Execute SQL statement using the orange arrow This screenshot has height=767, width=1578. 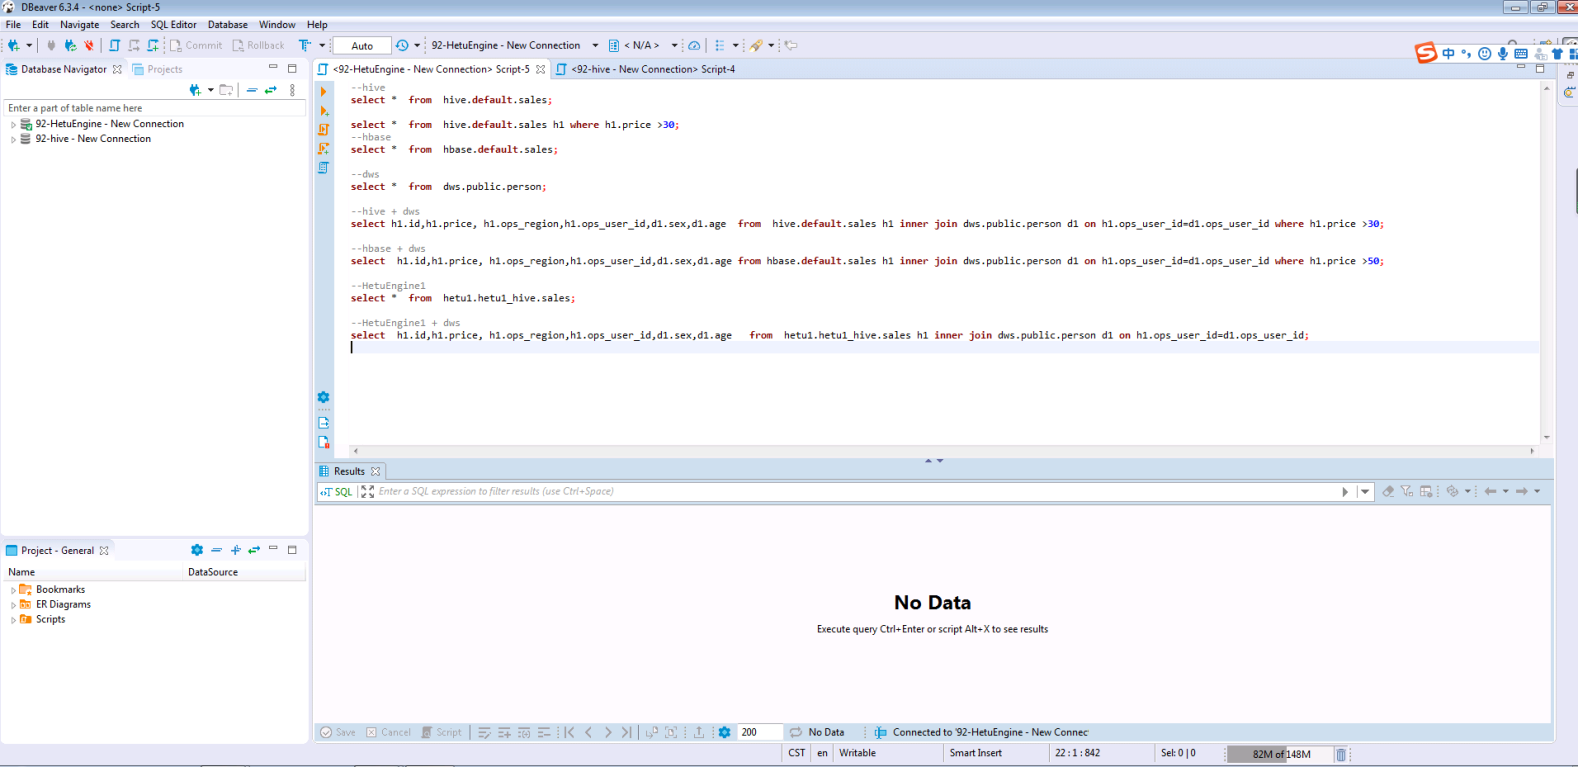[323, 91]
